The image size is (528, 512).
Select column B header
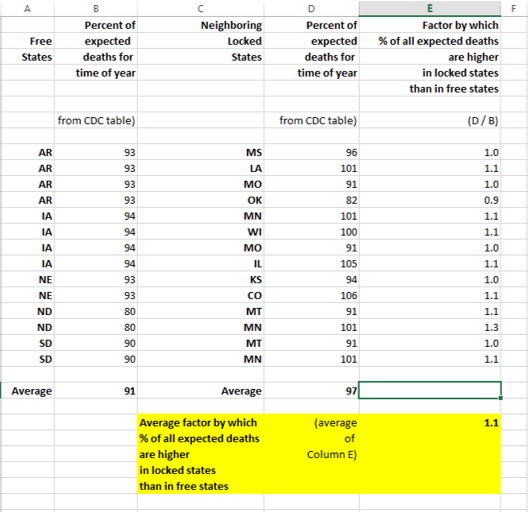pyautogui.click(x=96, y=8)
